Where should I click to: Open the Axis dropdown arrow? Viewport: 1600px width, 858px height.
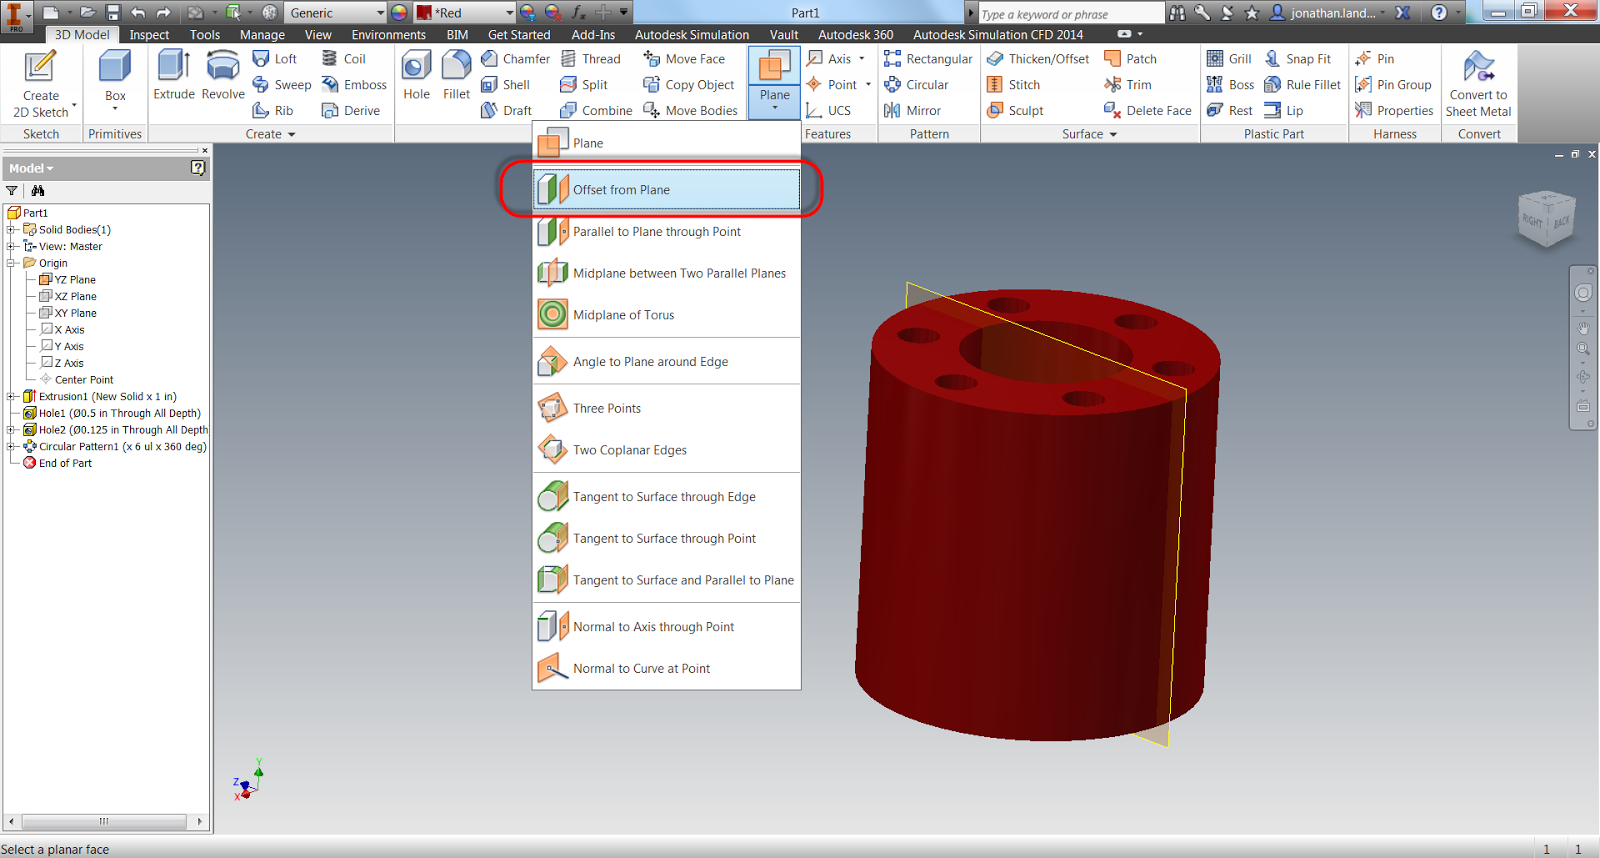click(x=862, y=59)
